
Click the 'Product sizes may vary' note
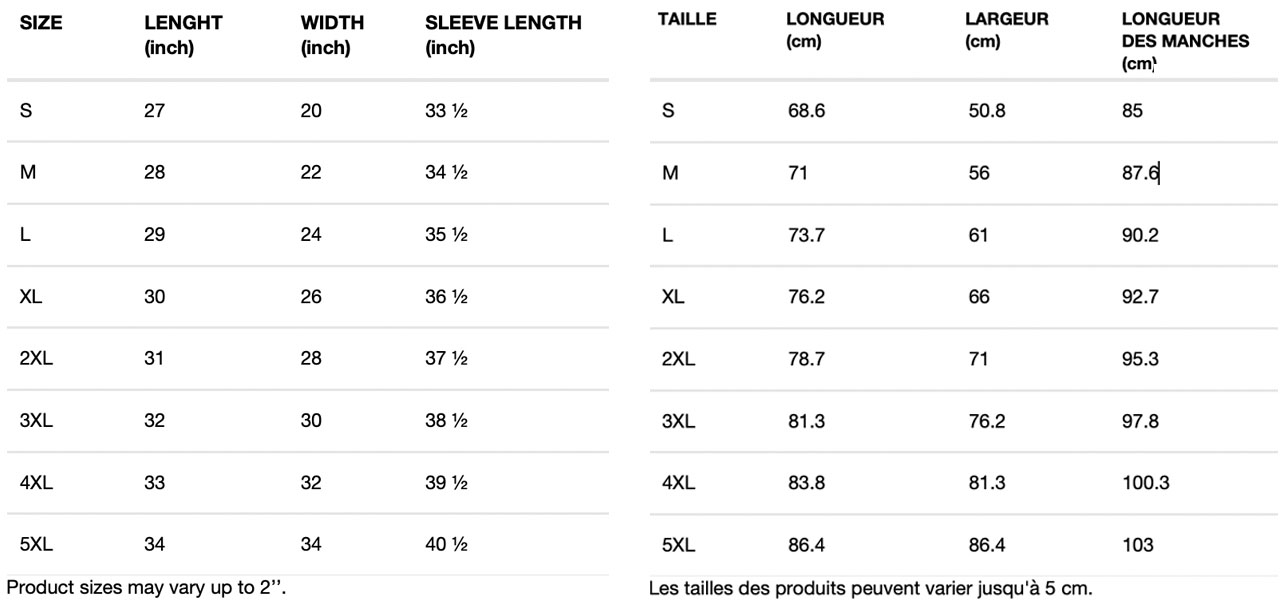(146, 587)
